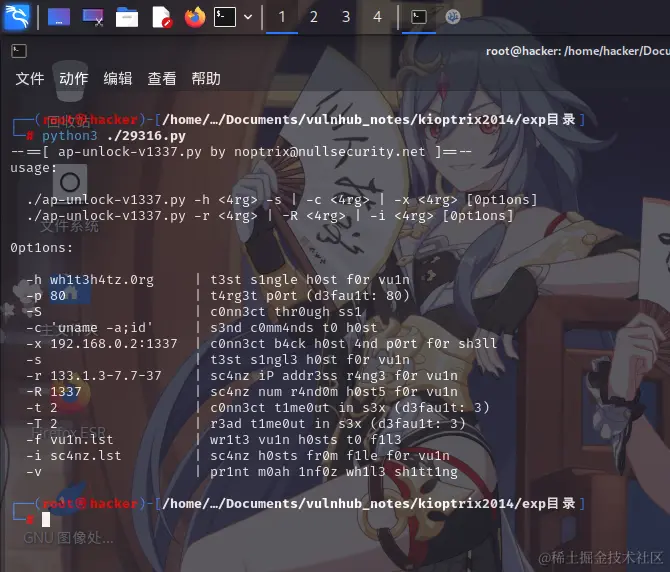Click the highlighted 'wh1t3h4tz.0rg' text
The width and height of the screenshot is (670, 572).
(x=102, y=280)
